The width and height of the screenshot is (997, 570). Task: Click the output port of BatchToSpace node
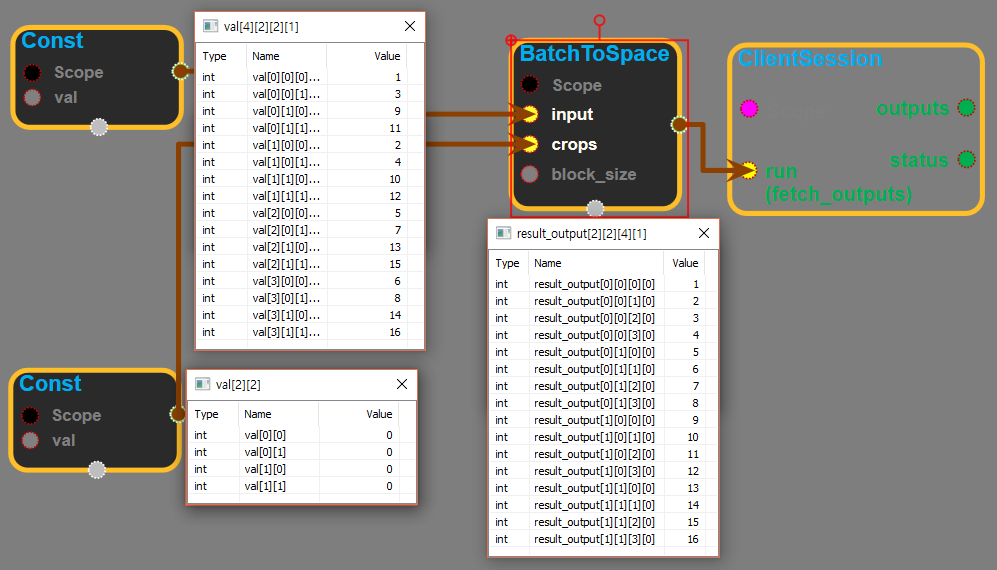pyautogui.click(x=679, y=124)
